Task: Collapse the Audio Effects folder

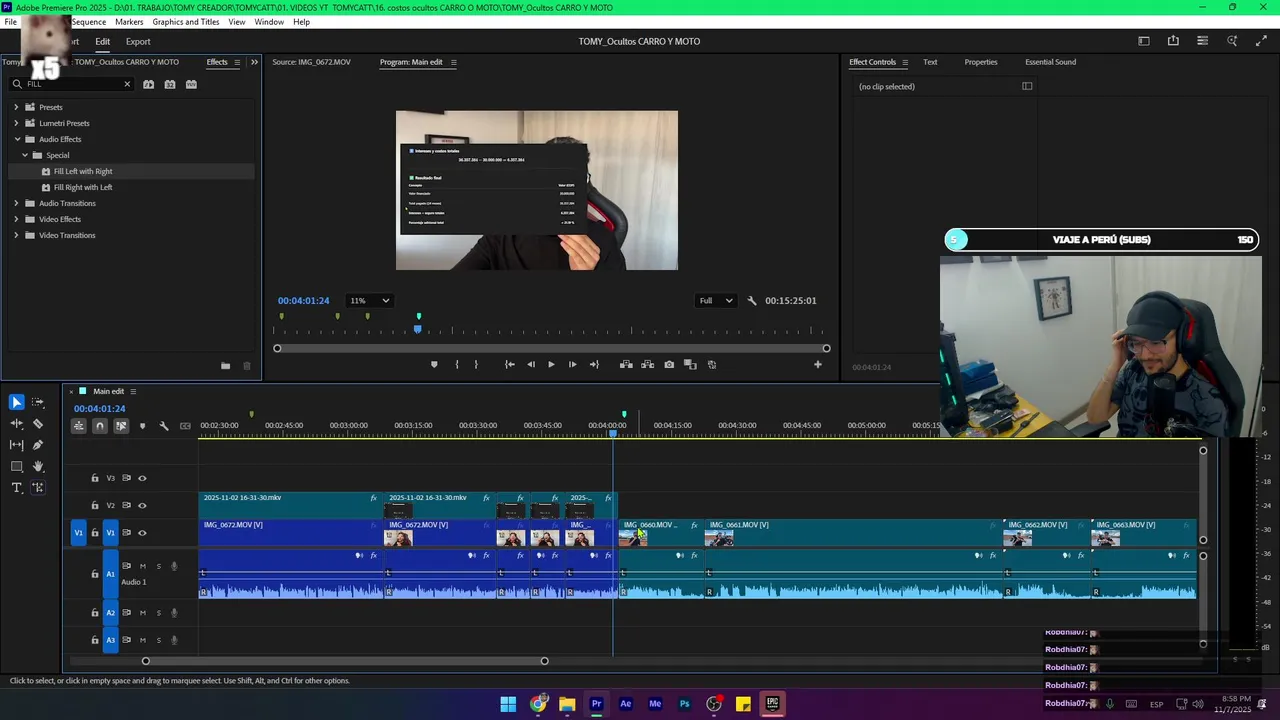Action: tap(17, 139)
